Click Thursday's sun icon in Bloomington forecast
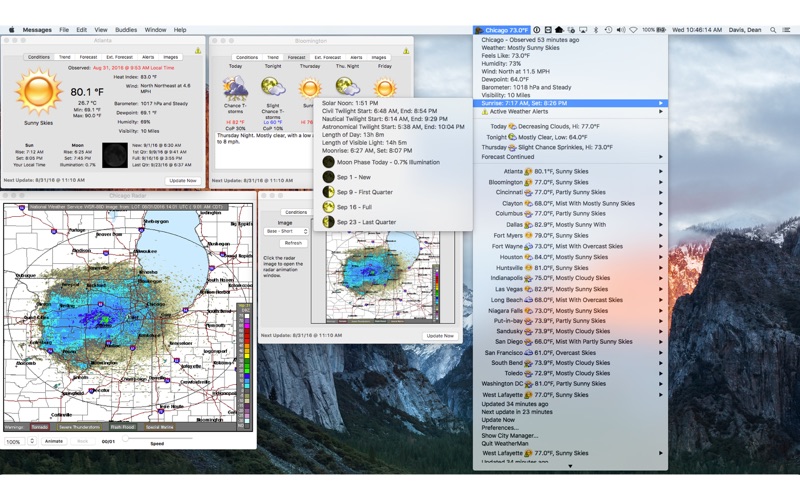The height and width of the screenshot is (500, 800). pyautogui.click(x=310, y=88)
